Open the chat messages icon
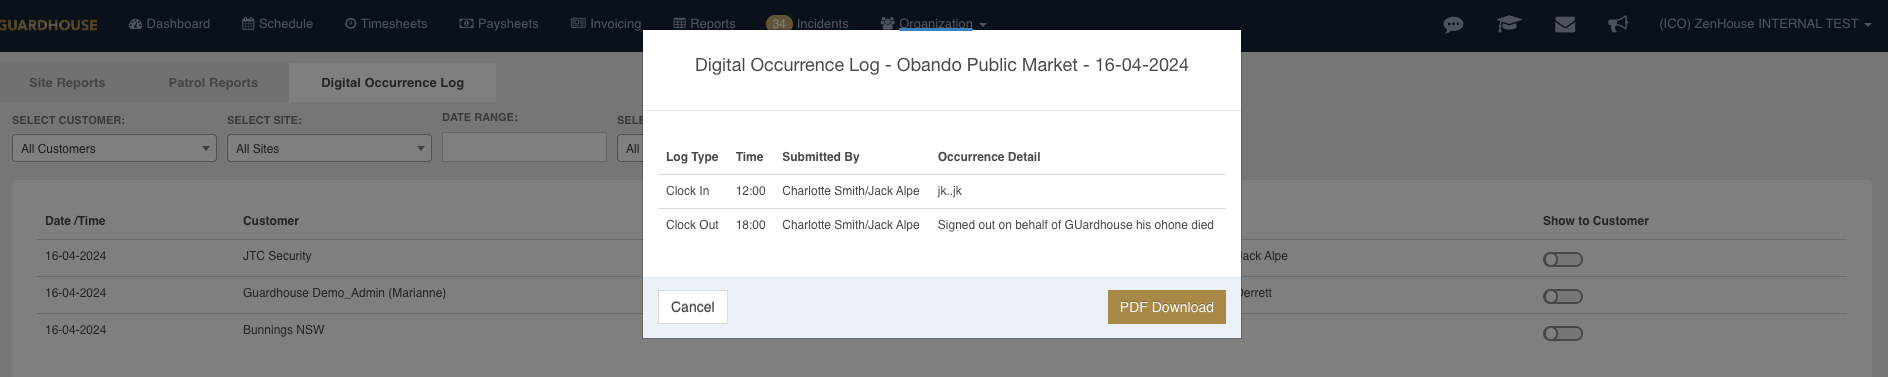1888x377 pixels. pyautogui.click(x=1453, y=24)
